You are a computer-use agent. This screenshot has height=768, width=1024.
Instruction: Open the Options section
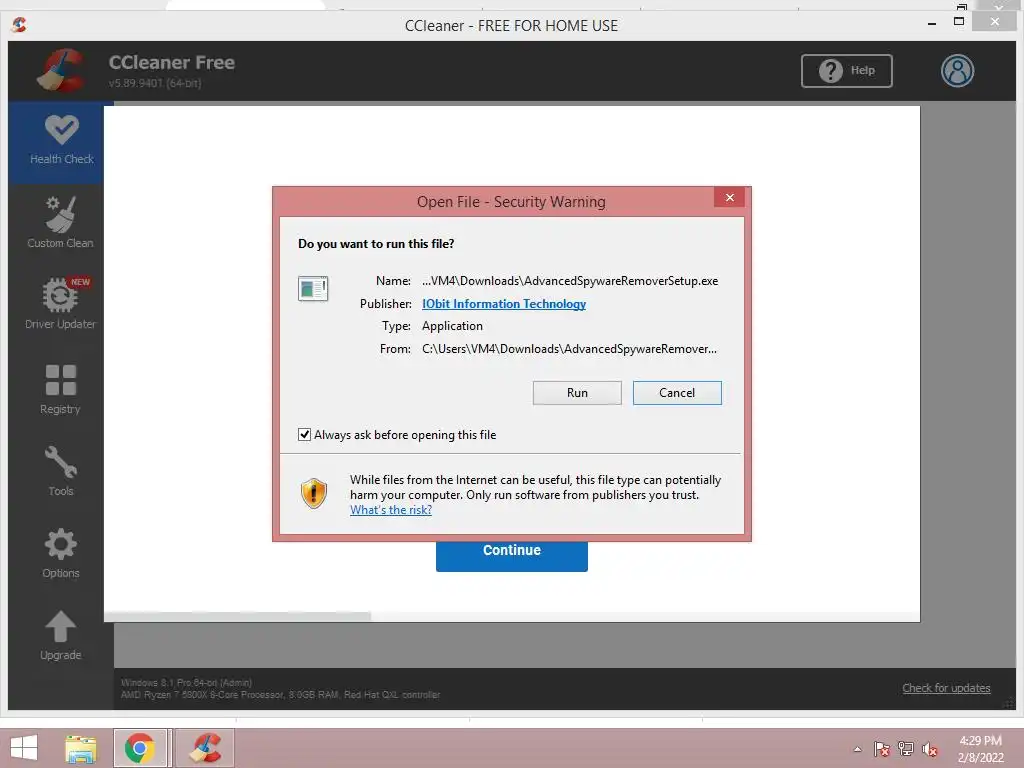[x=61, y=554]
